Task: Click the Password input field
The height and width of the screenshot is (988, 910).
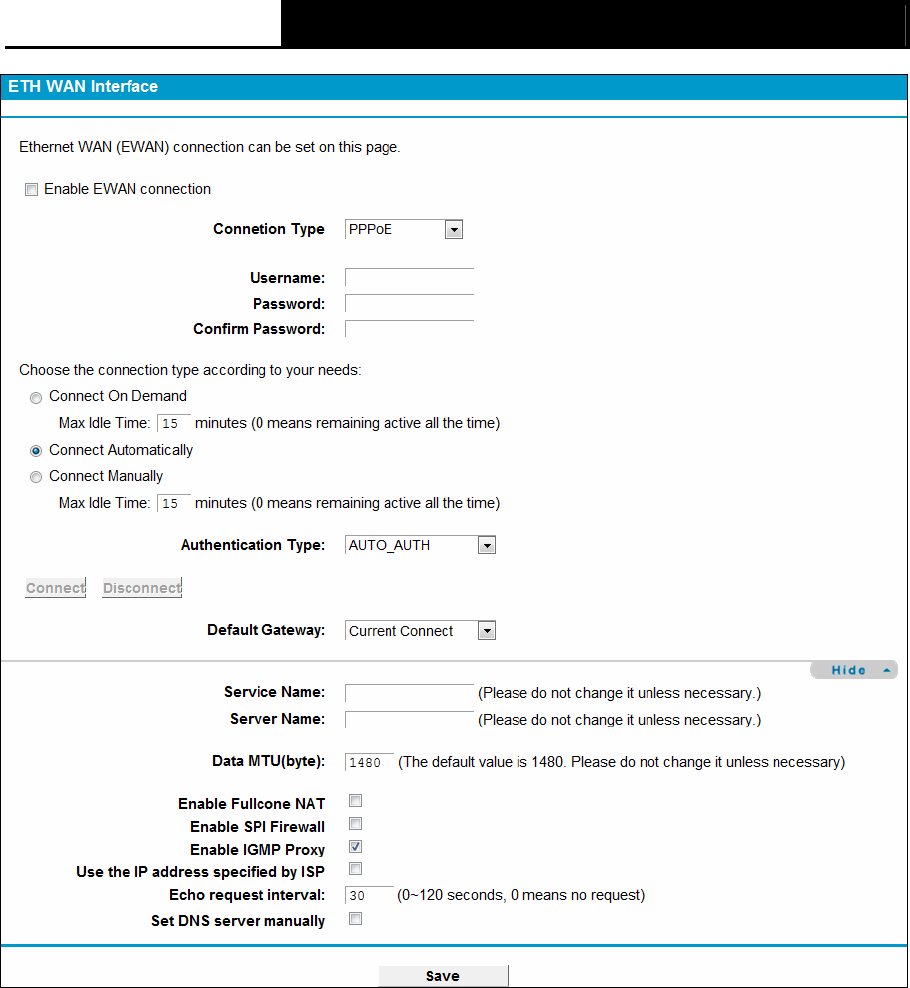Action: pos(409,303)
